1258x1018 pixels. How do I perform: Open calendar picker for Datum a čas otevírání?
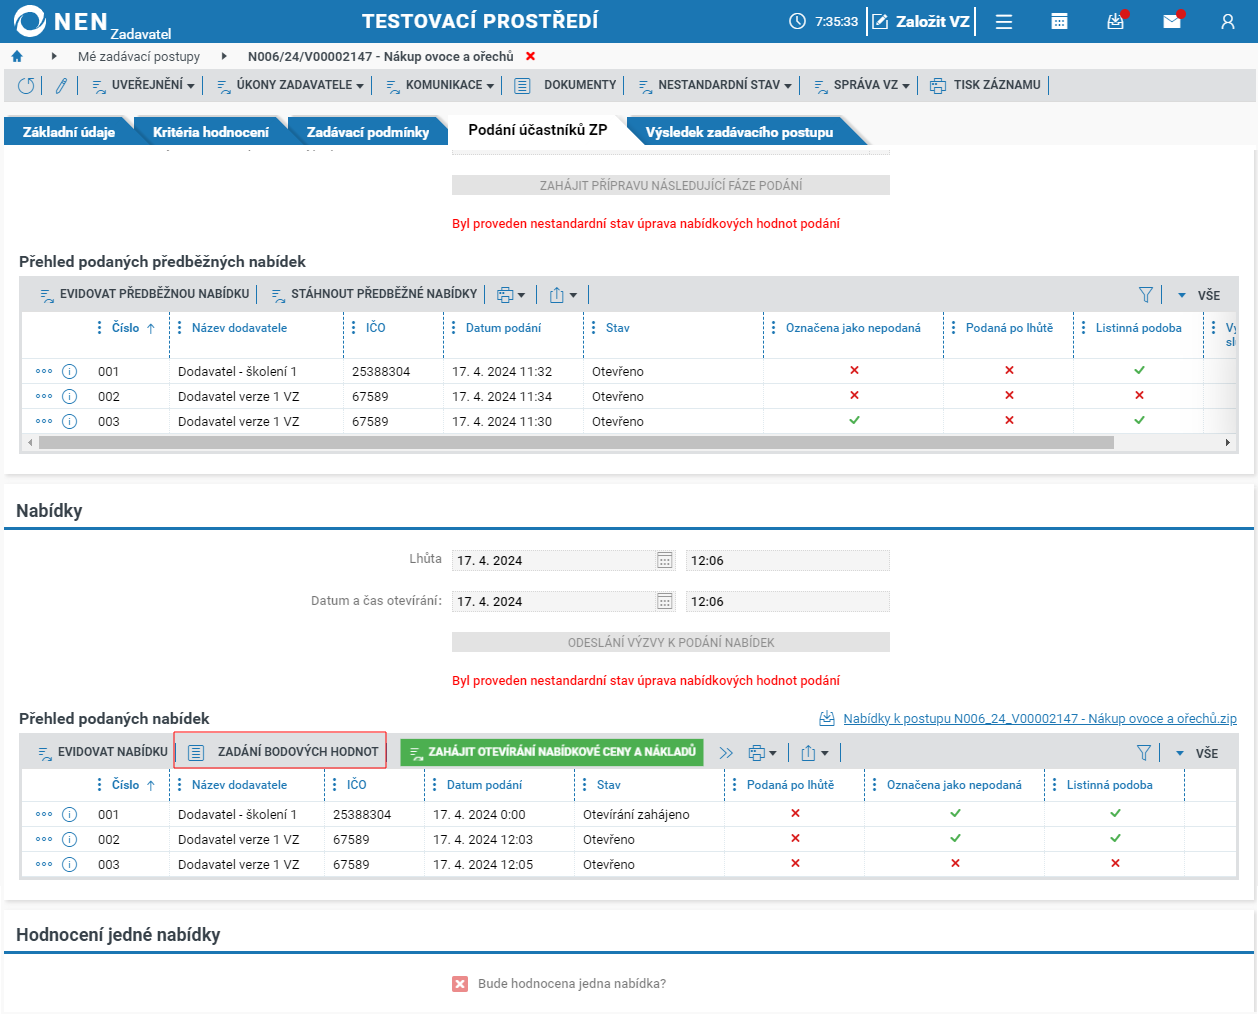tap(665, 601)
